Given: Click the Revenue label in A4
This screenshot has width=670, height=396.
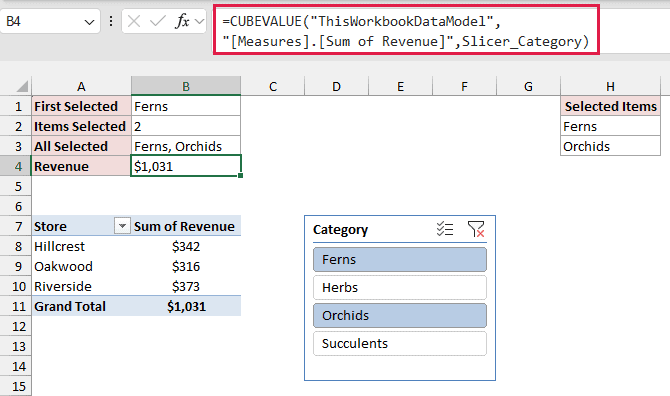Looking at the screenshot, I should click(x=81, y=166).
